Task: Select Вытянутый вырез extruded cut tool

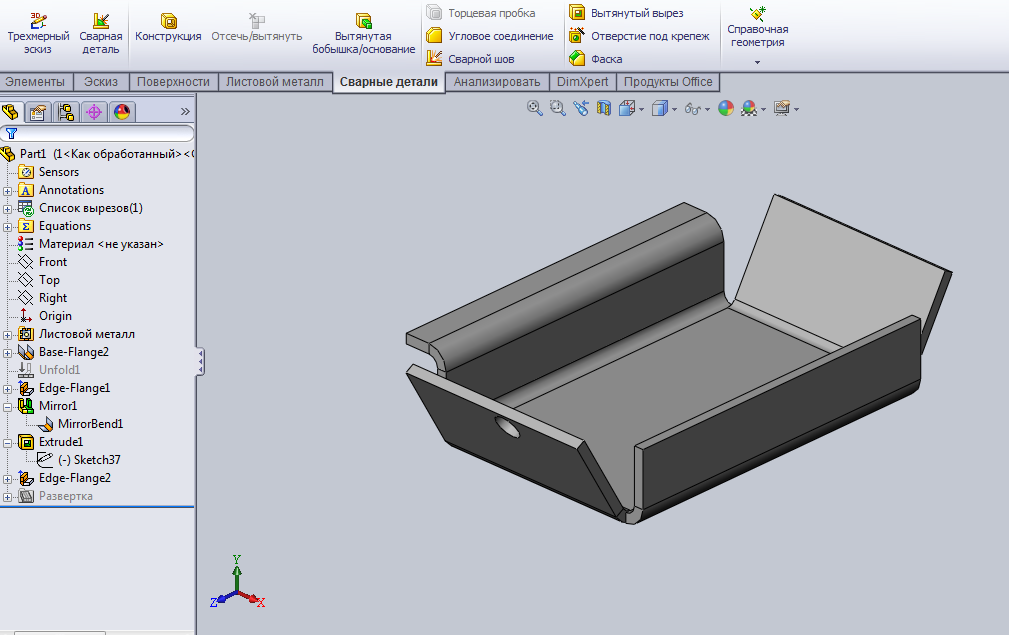Action: 626,13
